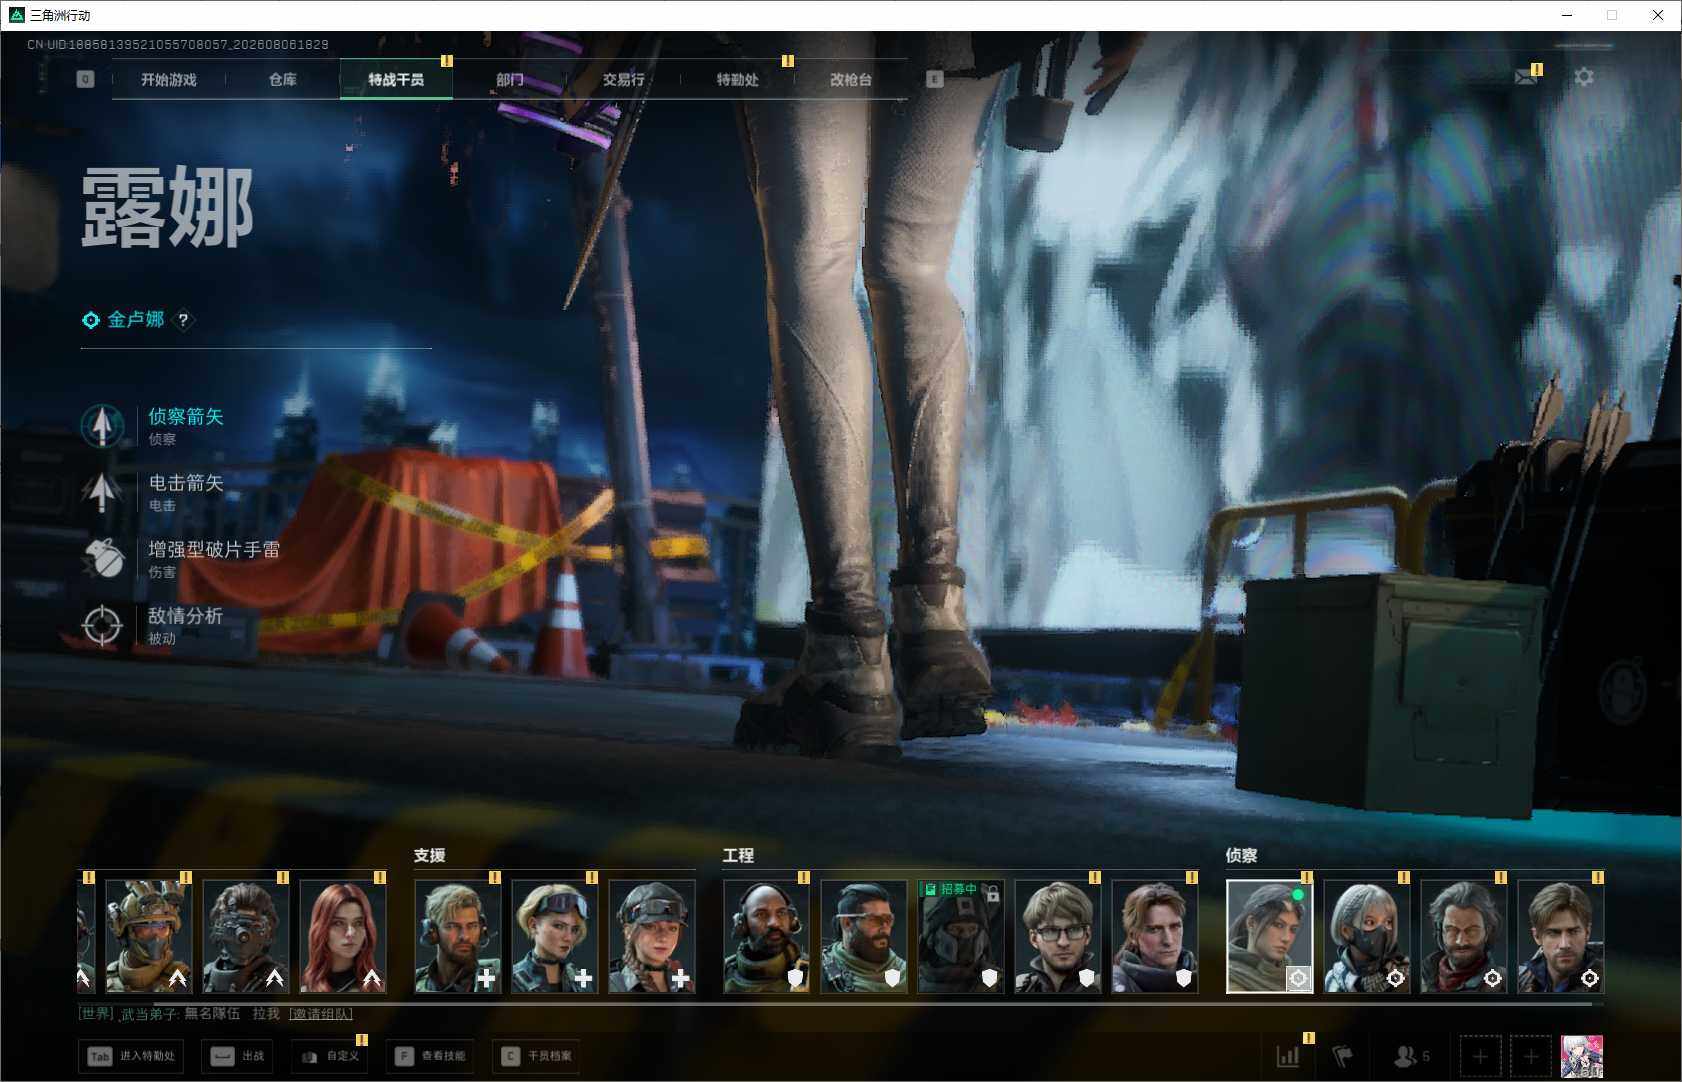Select the clean-shaven brown-haired engineer operator portrait
Screen dimensions: 1682x1082
coord(1155,936)
